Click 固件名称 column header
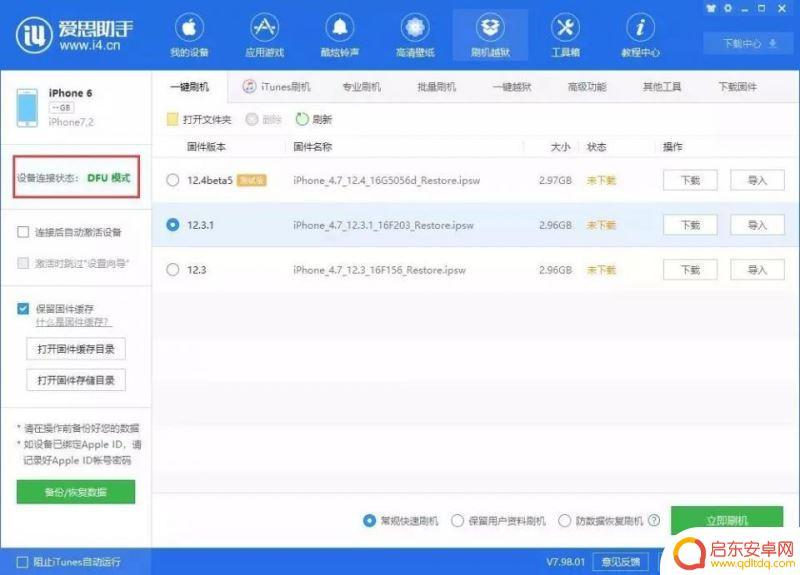Screen dimensions: 800x575 pos(313,147)
